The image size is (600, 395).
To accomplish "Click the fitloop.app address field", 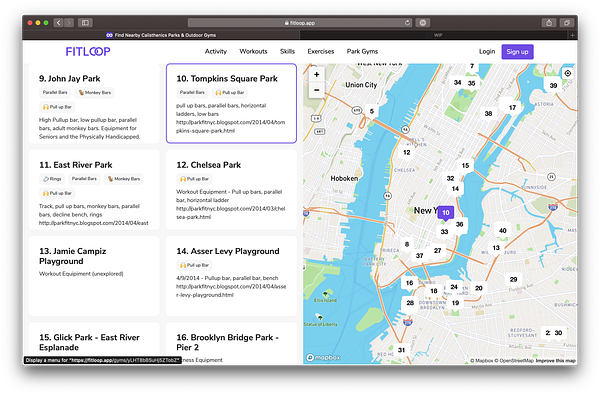I will (300, 23).
